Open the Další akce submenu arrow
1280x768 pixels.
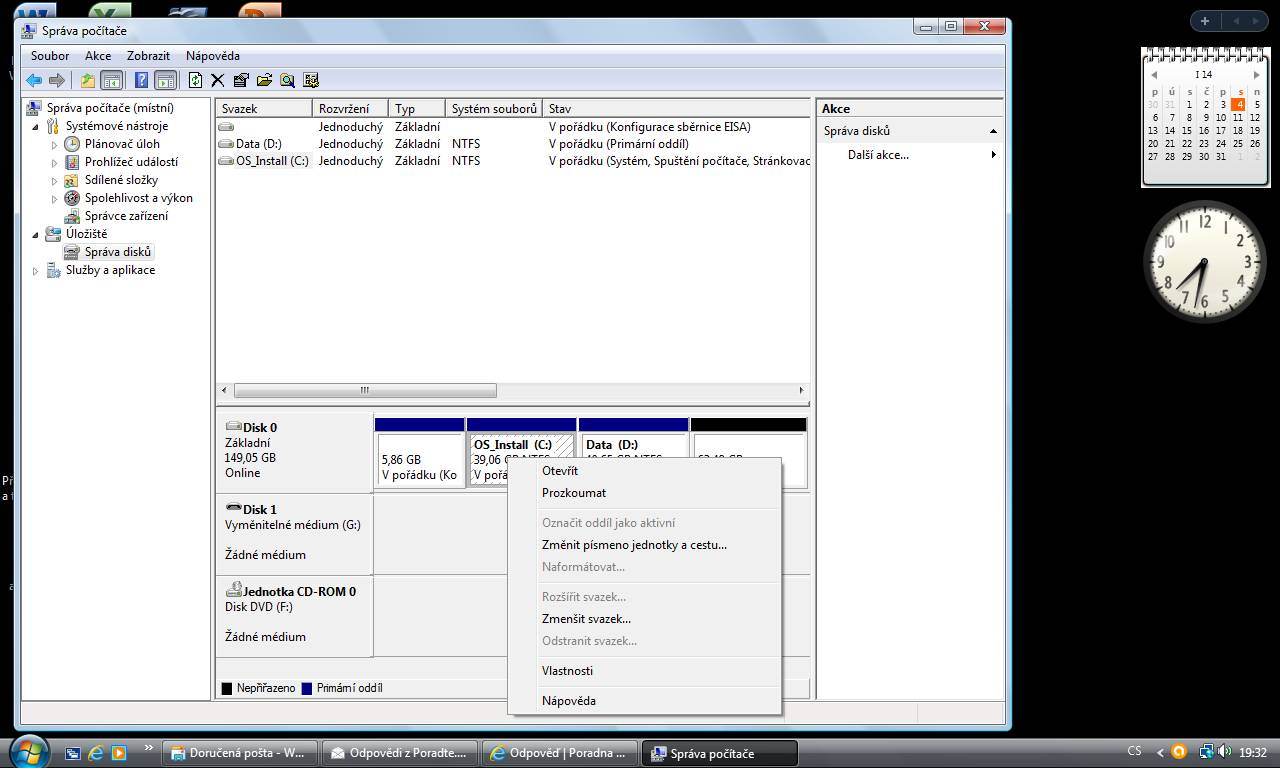click(993, 155)
